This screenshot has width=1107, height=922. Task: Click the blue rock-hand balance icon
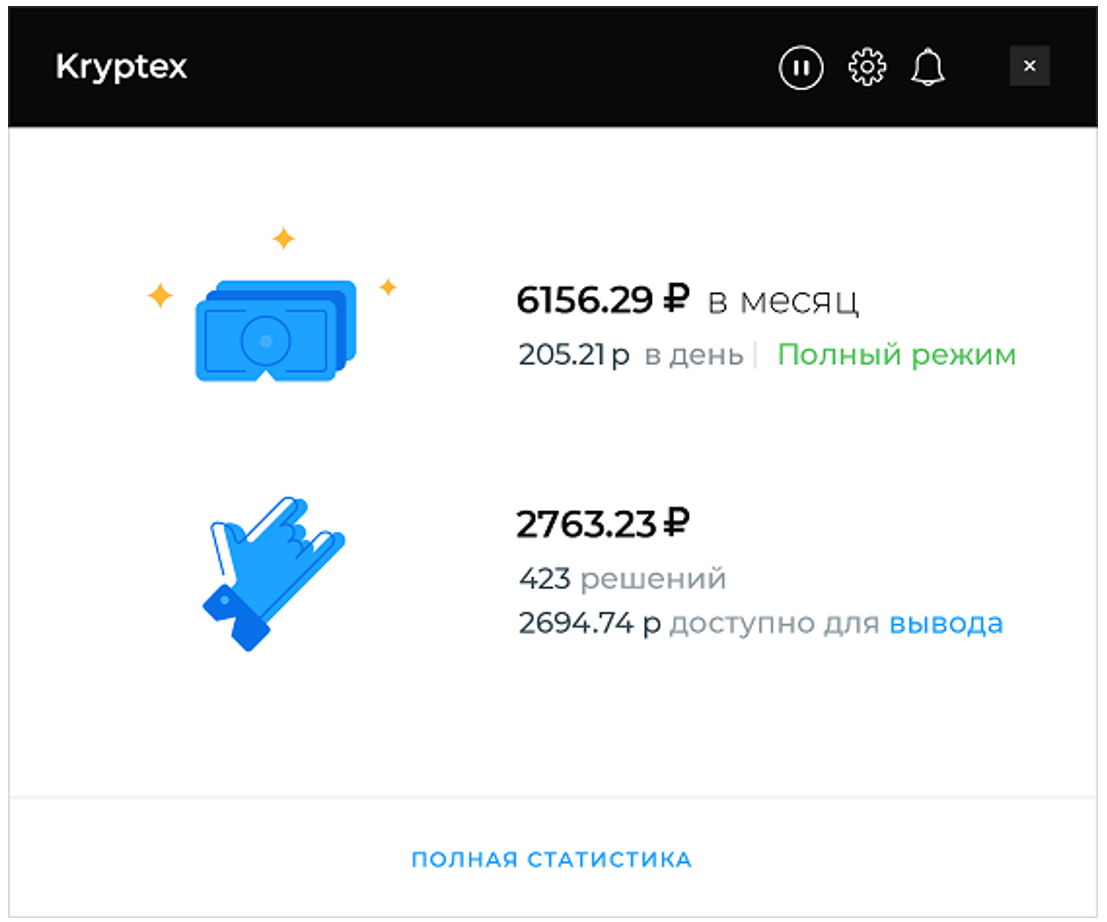[x=273, y=573]
